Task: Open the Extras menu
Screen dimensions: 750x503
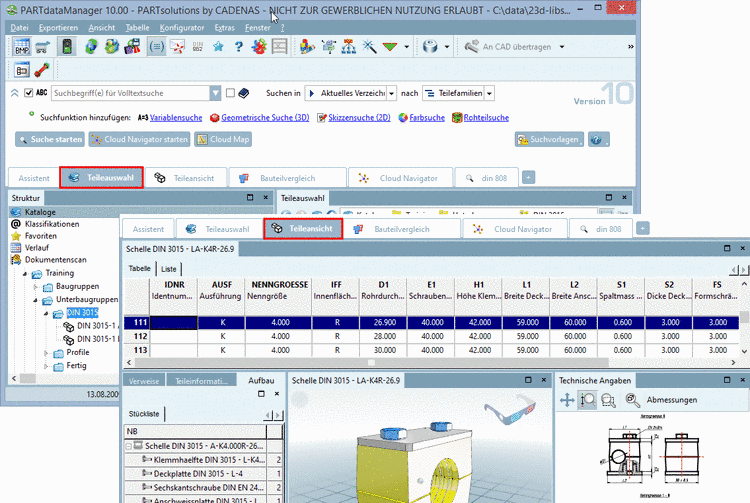Action: (x=224, y=28)
